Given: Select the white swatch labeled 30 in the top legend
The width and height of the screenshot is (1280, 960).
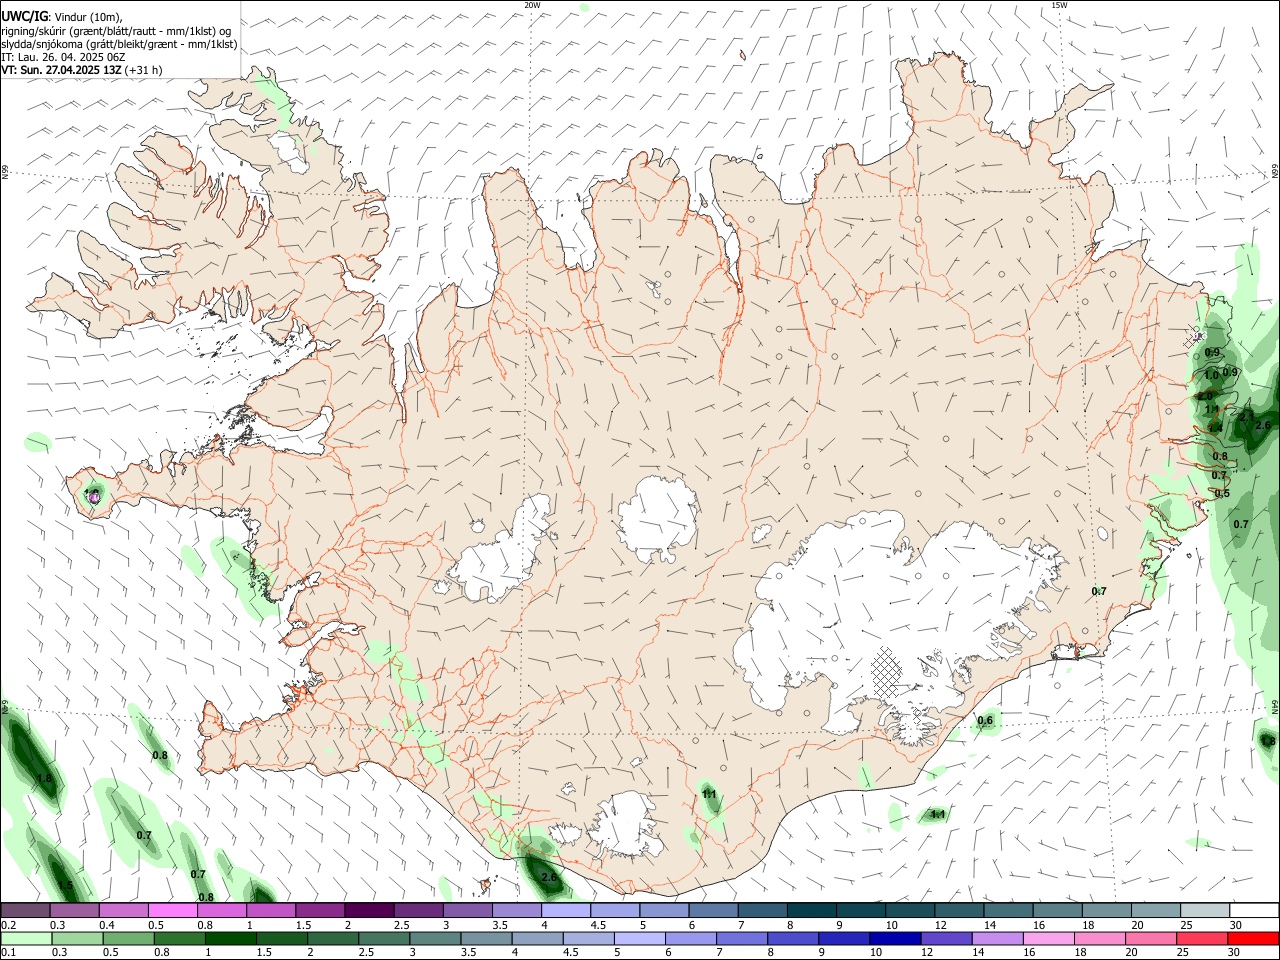Looking at the screenshot, I should pos(1253,910).
